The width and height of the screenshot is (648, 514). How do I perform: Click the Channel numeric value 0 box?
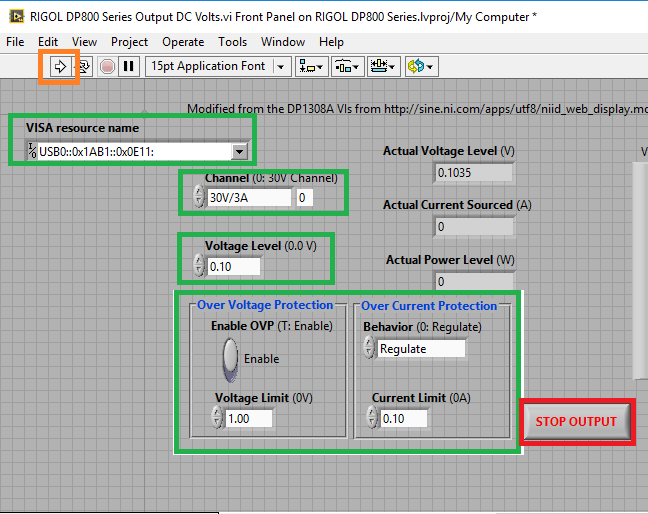(304, 198)
